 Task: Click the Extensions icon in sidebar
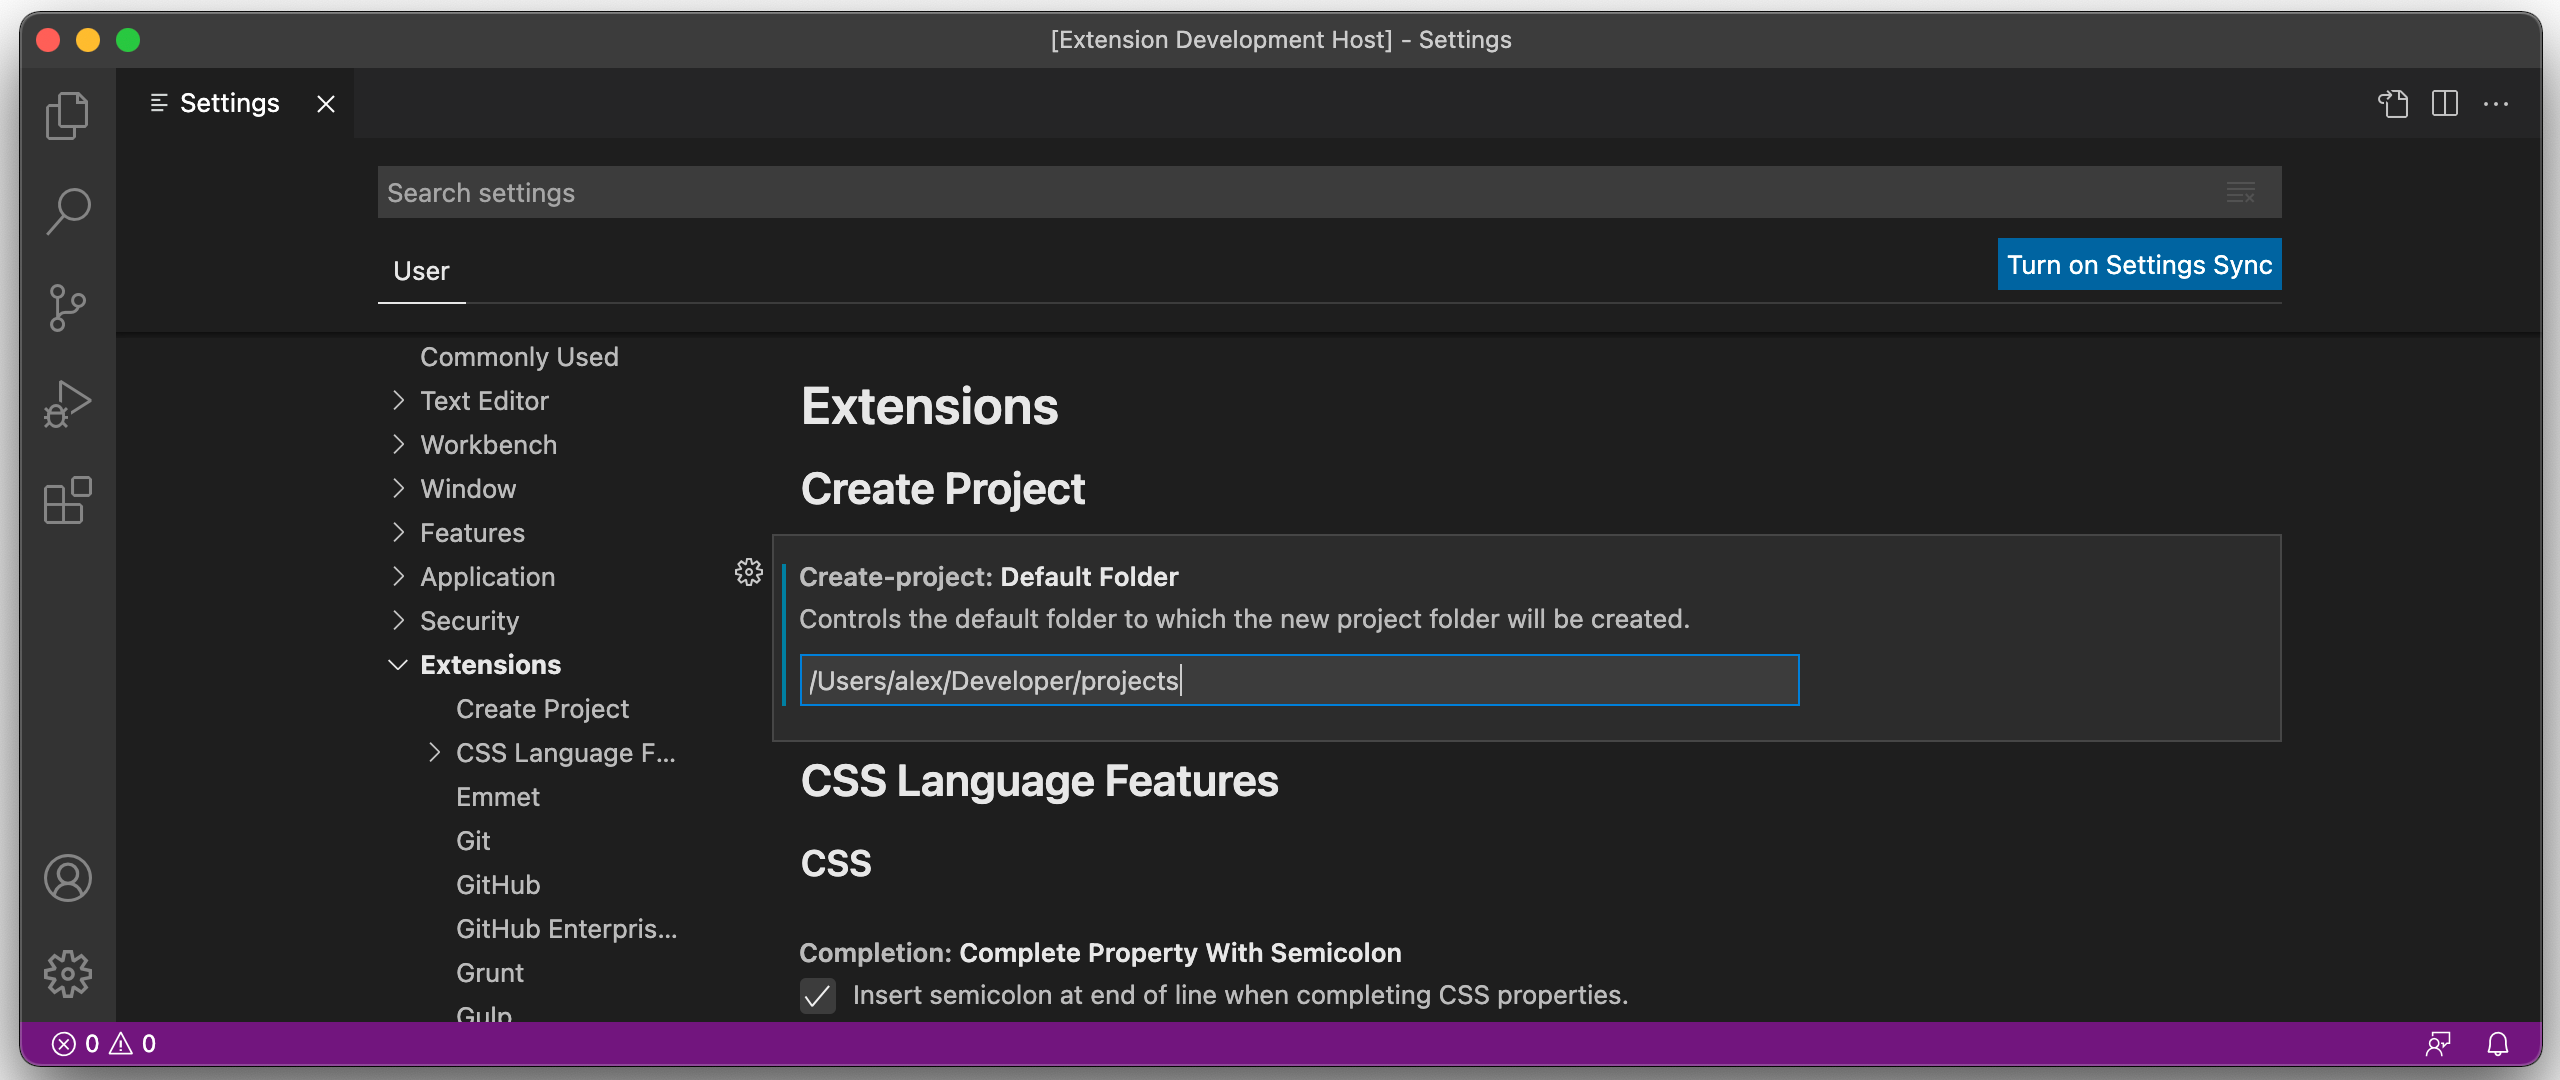tap(65, 502)
